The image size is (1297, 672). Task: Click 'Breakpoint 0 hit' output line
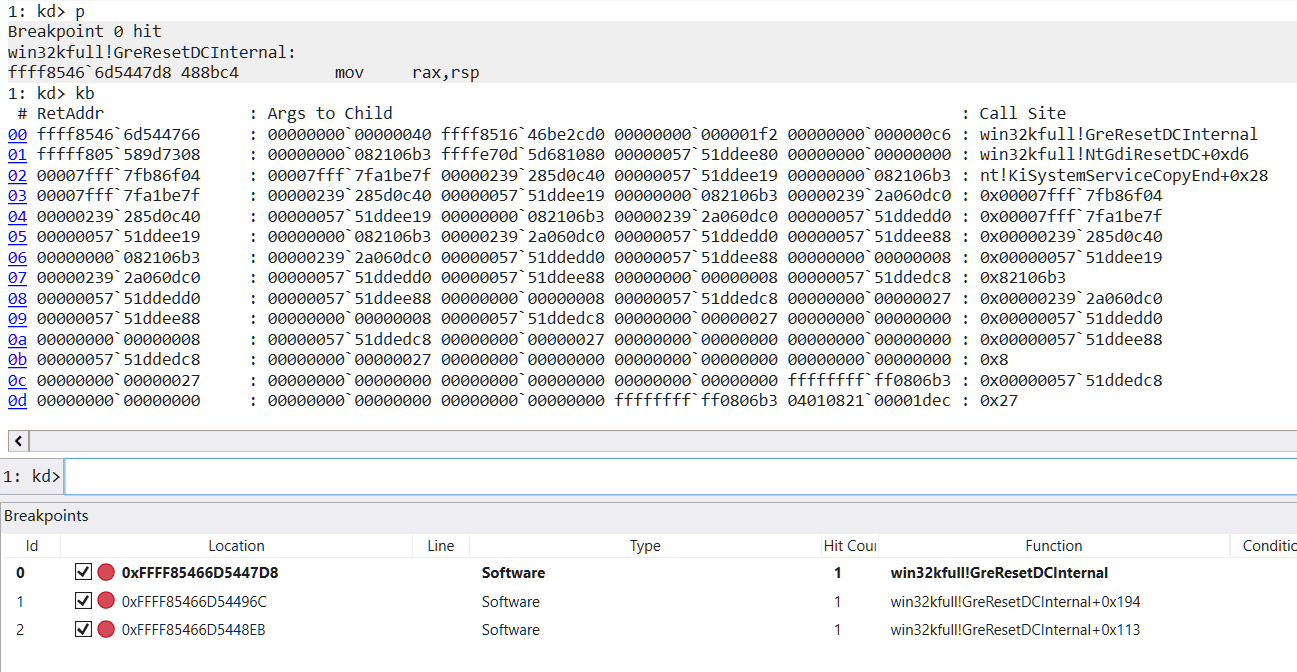(x=85, y=32)
